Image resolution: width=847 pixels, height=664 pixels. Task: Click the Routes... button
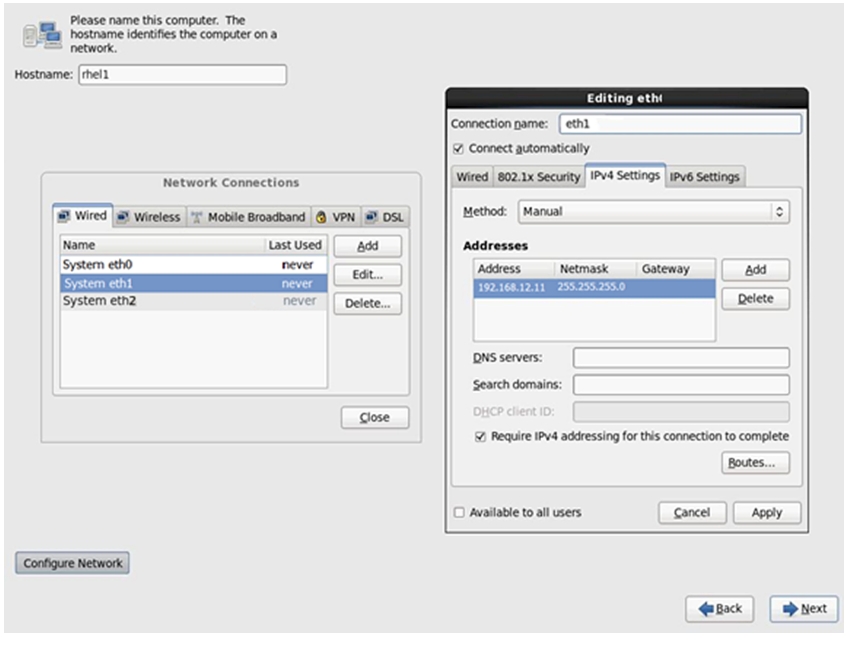tap(755, 462)
